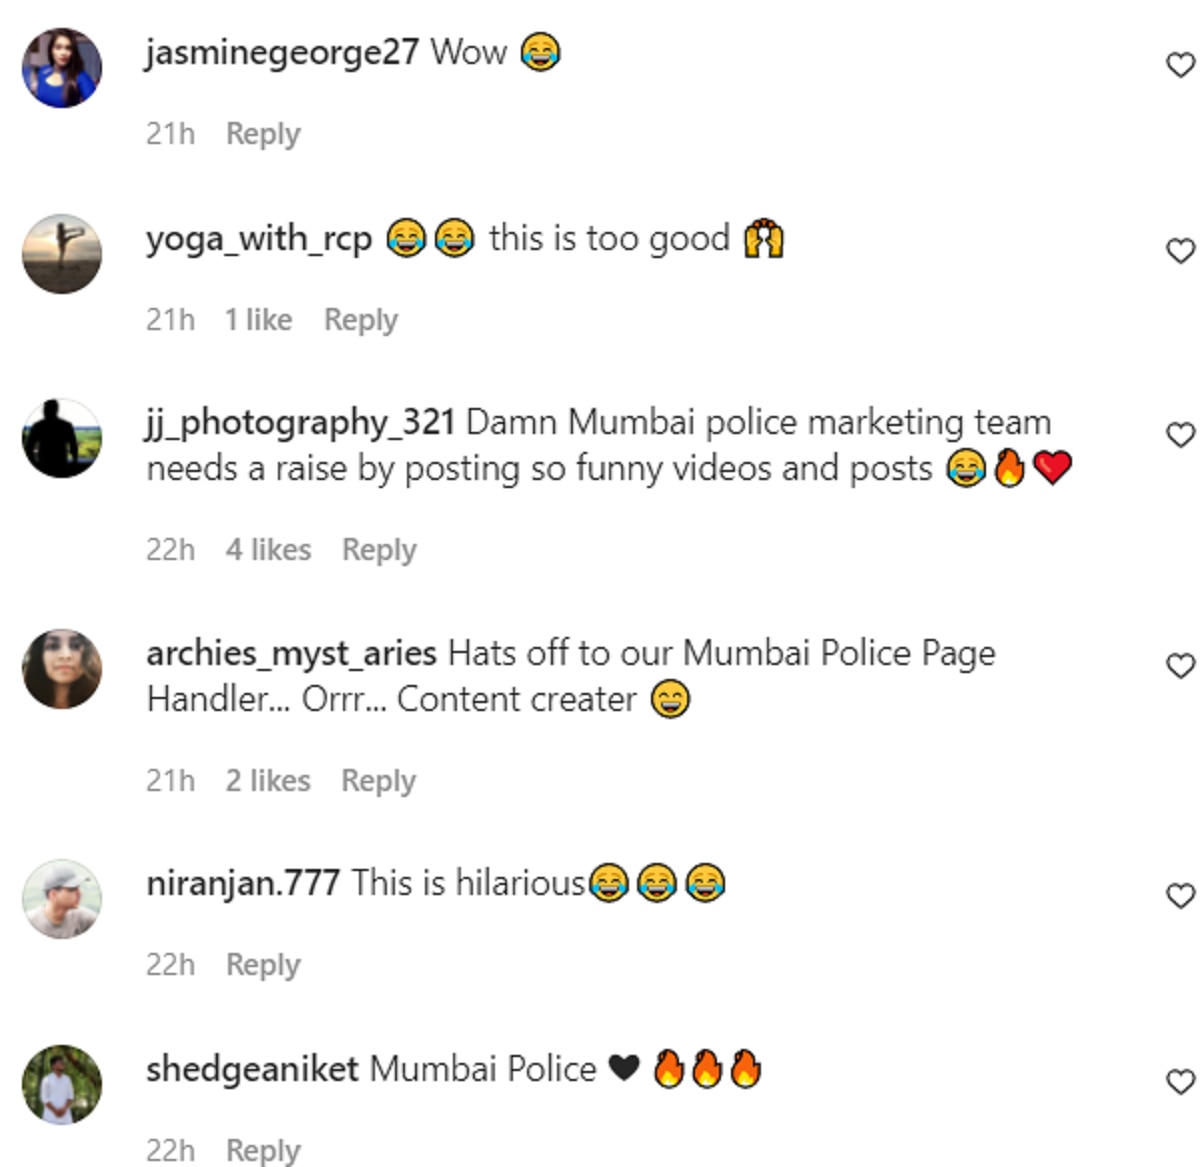Reply to yoga_with_rcp's comment
This screenshot has width=1200, height=1167.
[361, 320]
